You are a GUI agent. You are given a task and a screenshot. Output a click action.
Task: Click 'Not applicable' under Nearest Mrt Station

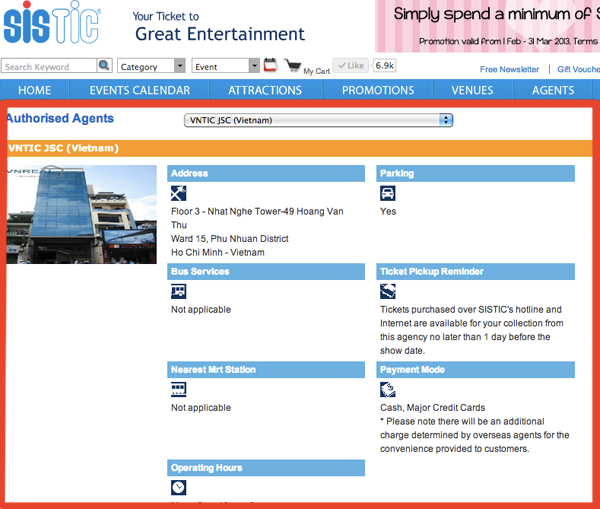pyautogui.click(x=201, y=408)
